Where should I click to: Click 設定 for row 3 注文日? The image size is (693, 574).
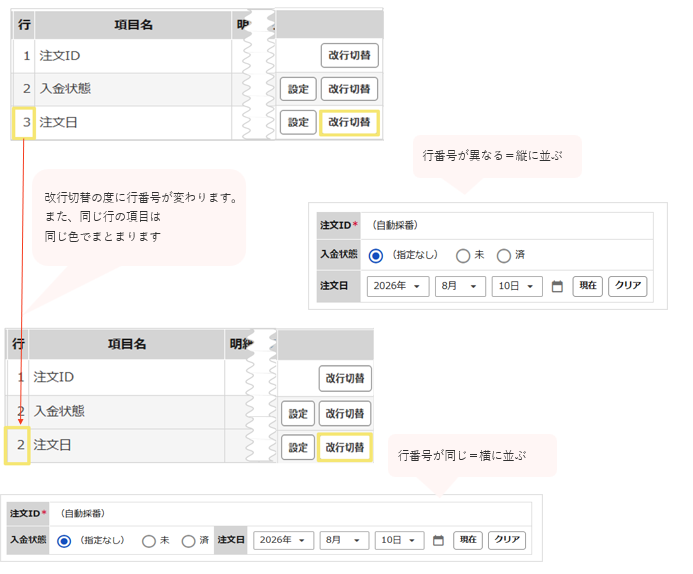[x=298, y=122]
